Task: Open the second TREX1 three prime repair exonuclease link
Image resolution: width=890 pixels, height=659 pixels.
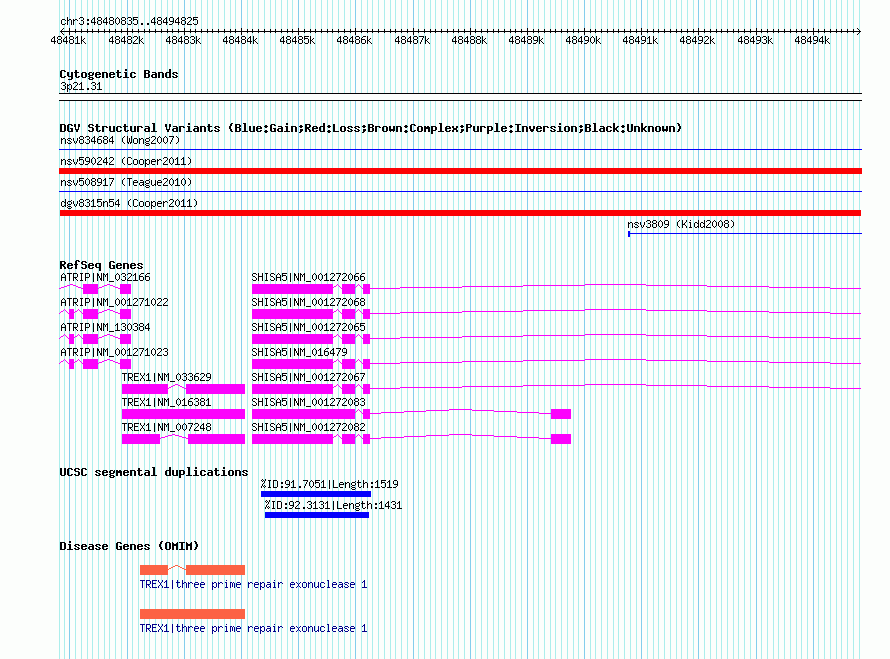Action: [253, 628]
